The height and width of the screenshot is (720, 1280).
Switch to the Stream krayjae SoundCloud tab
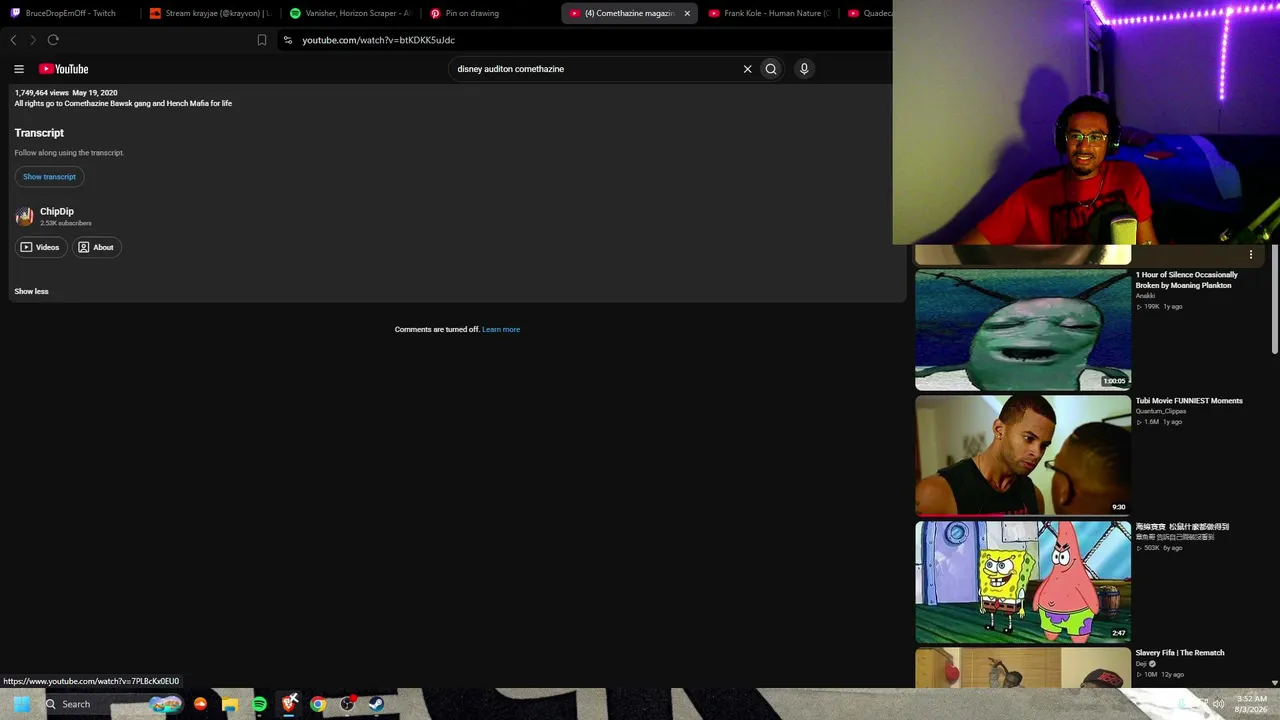pos(210,13)
